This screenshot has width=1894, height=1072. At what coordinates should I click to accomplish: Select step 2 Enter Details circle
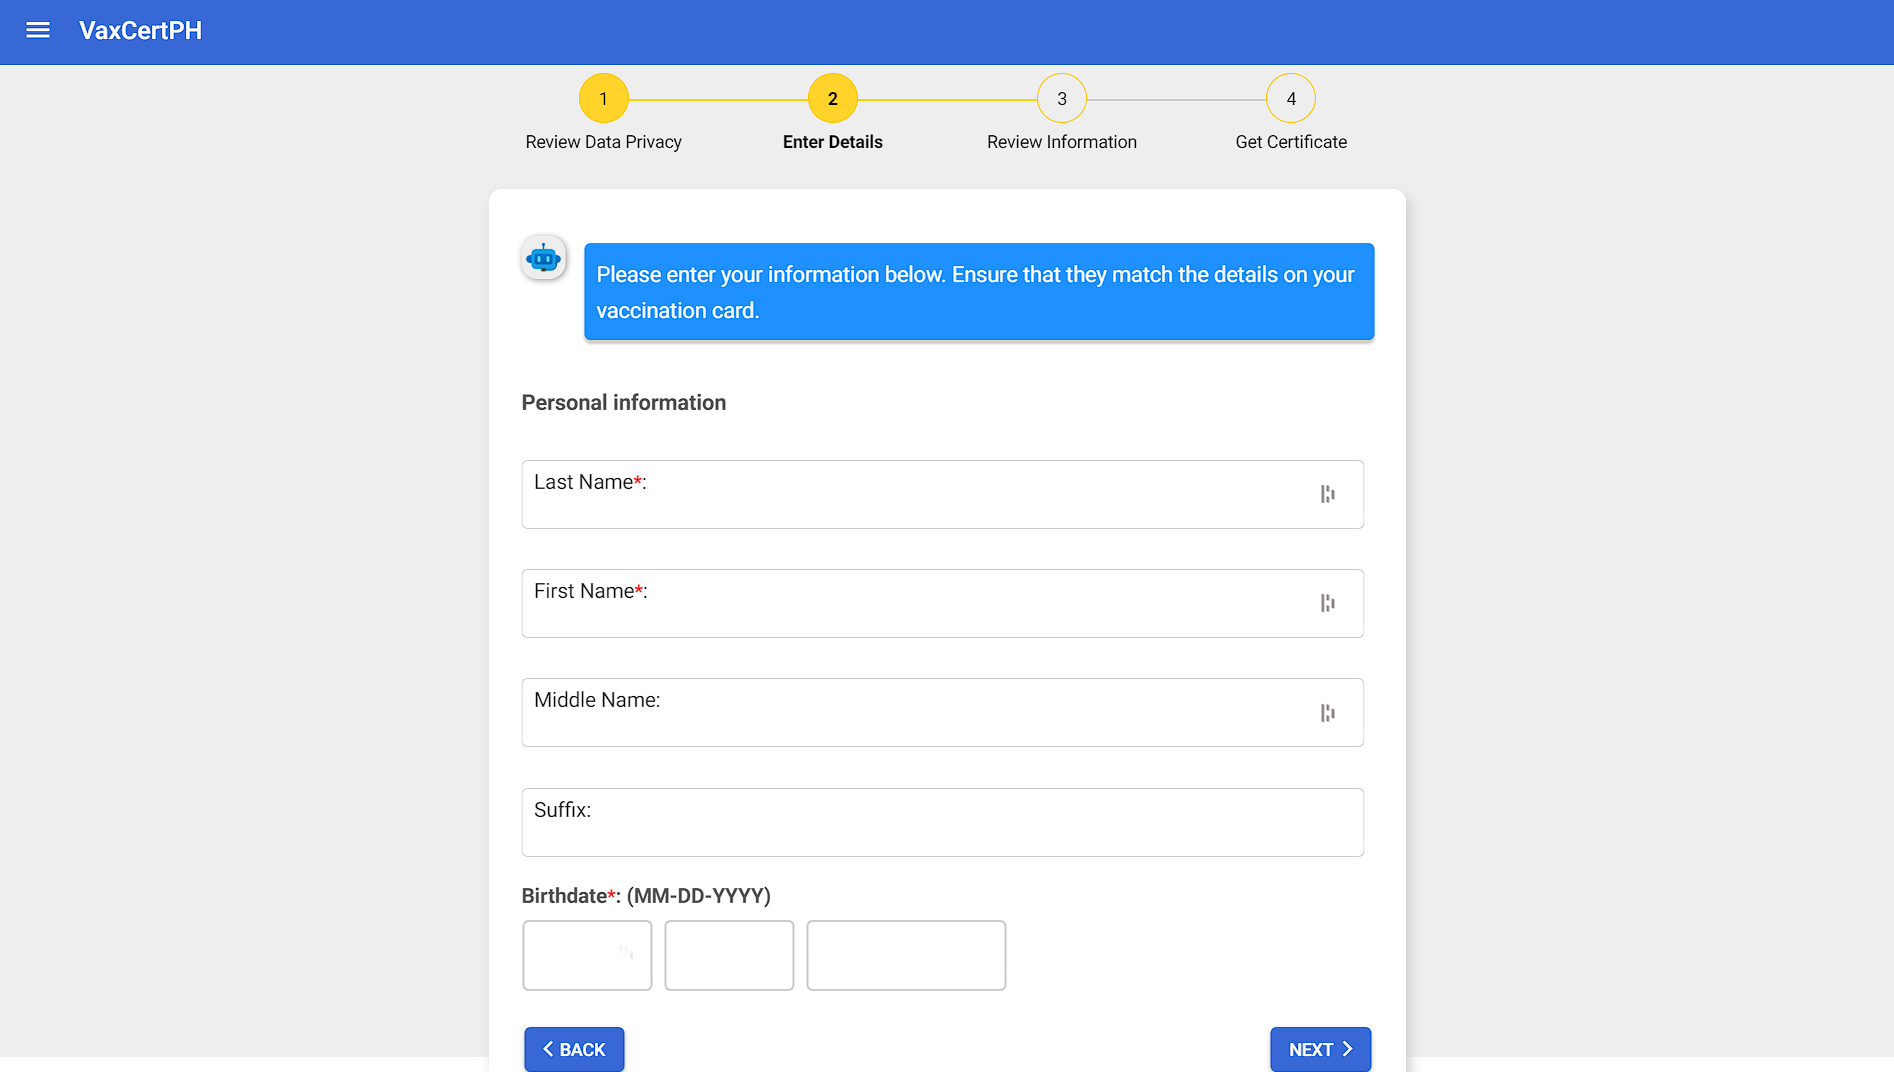832,98
